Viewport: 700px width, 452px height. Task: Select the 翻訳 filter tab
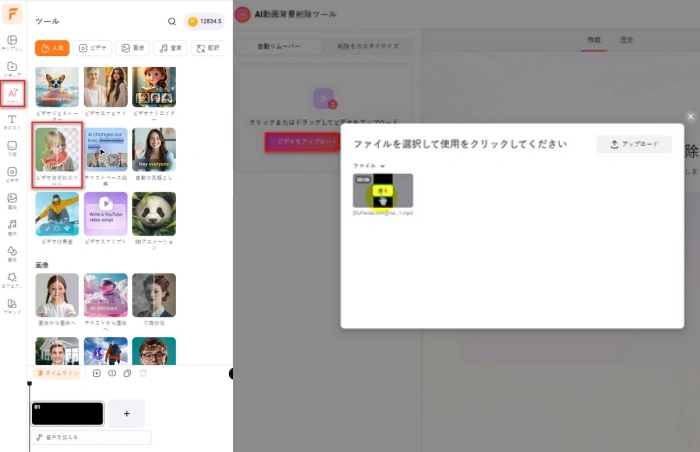pyautogui.click(x=208, y=48)
